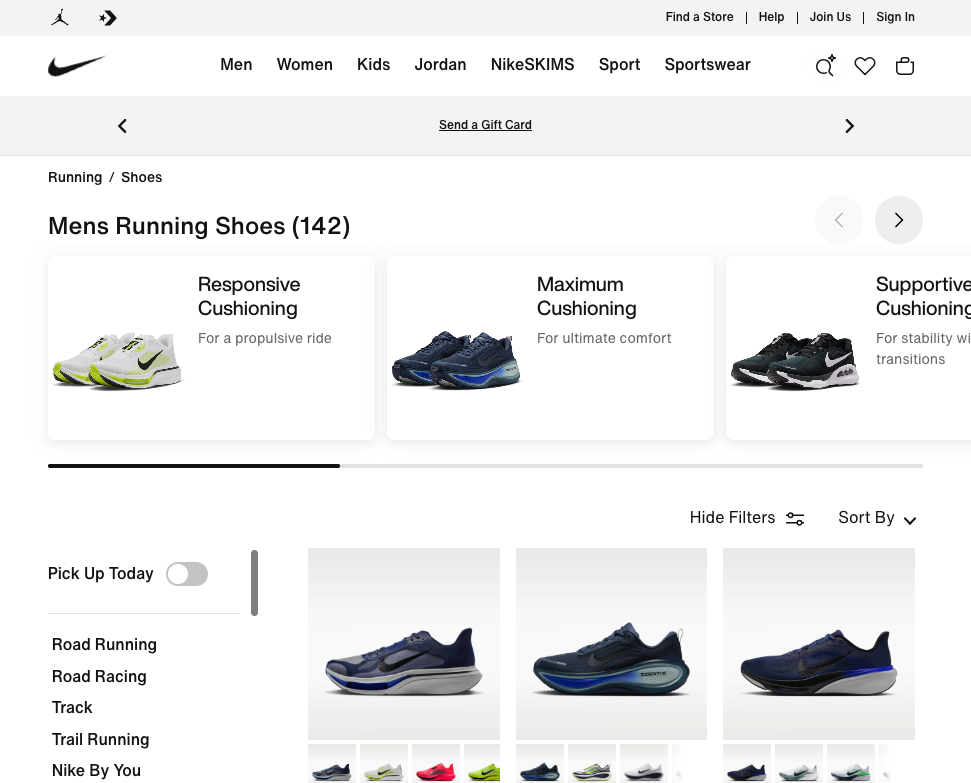The height and width of the screenshot is (783, 971).
Task: Filter by Road Racing
Action: click(x=99, y=676)
